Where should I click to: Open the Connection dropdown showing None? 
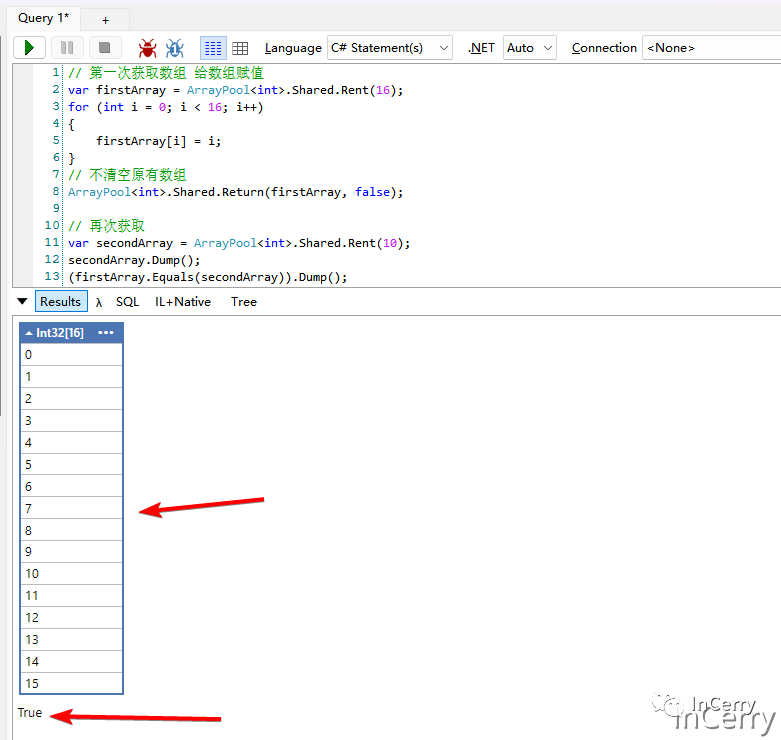710,48
